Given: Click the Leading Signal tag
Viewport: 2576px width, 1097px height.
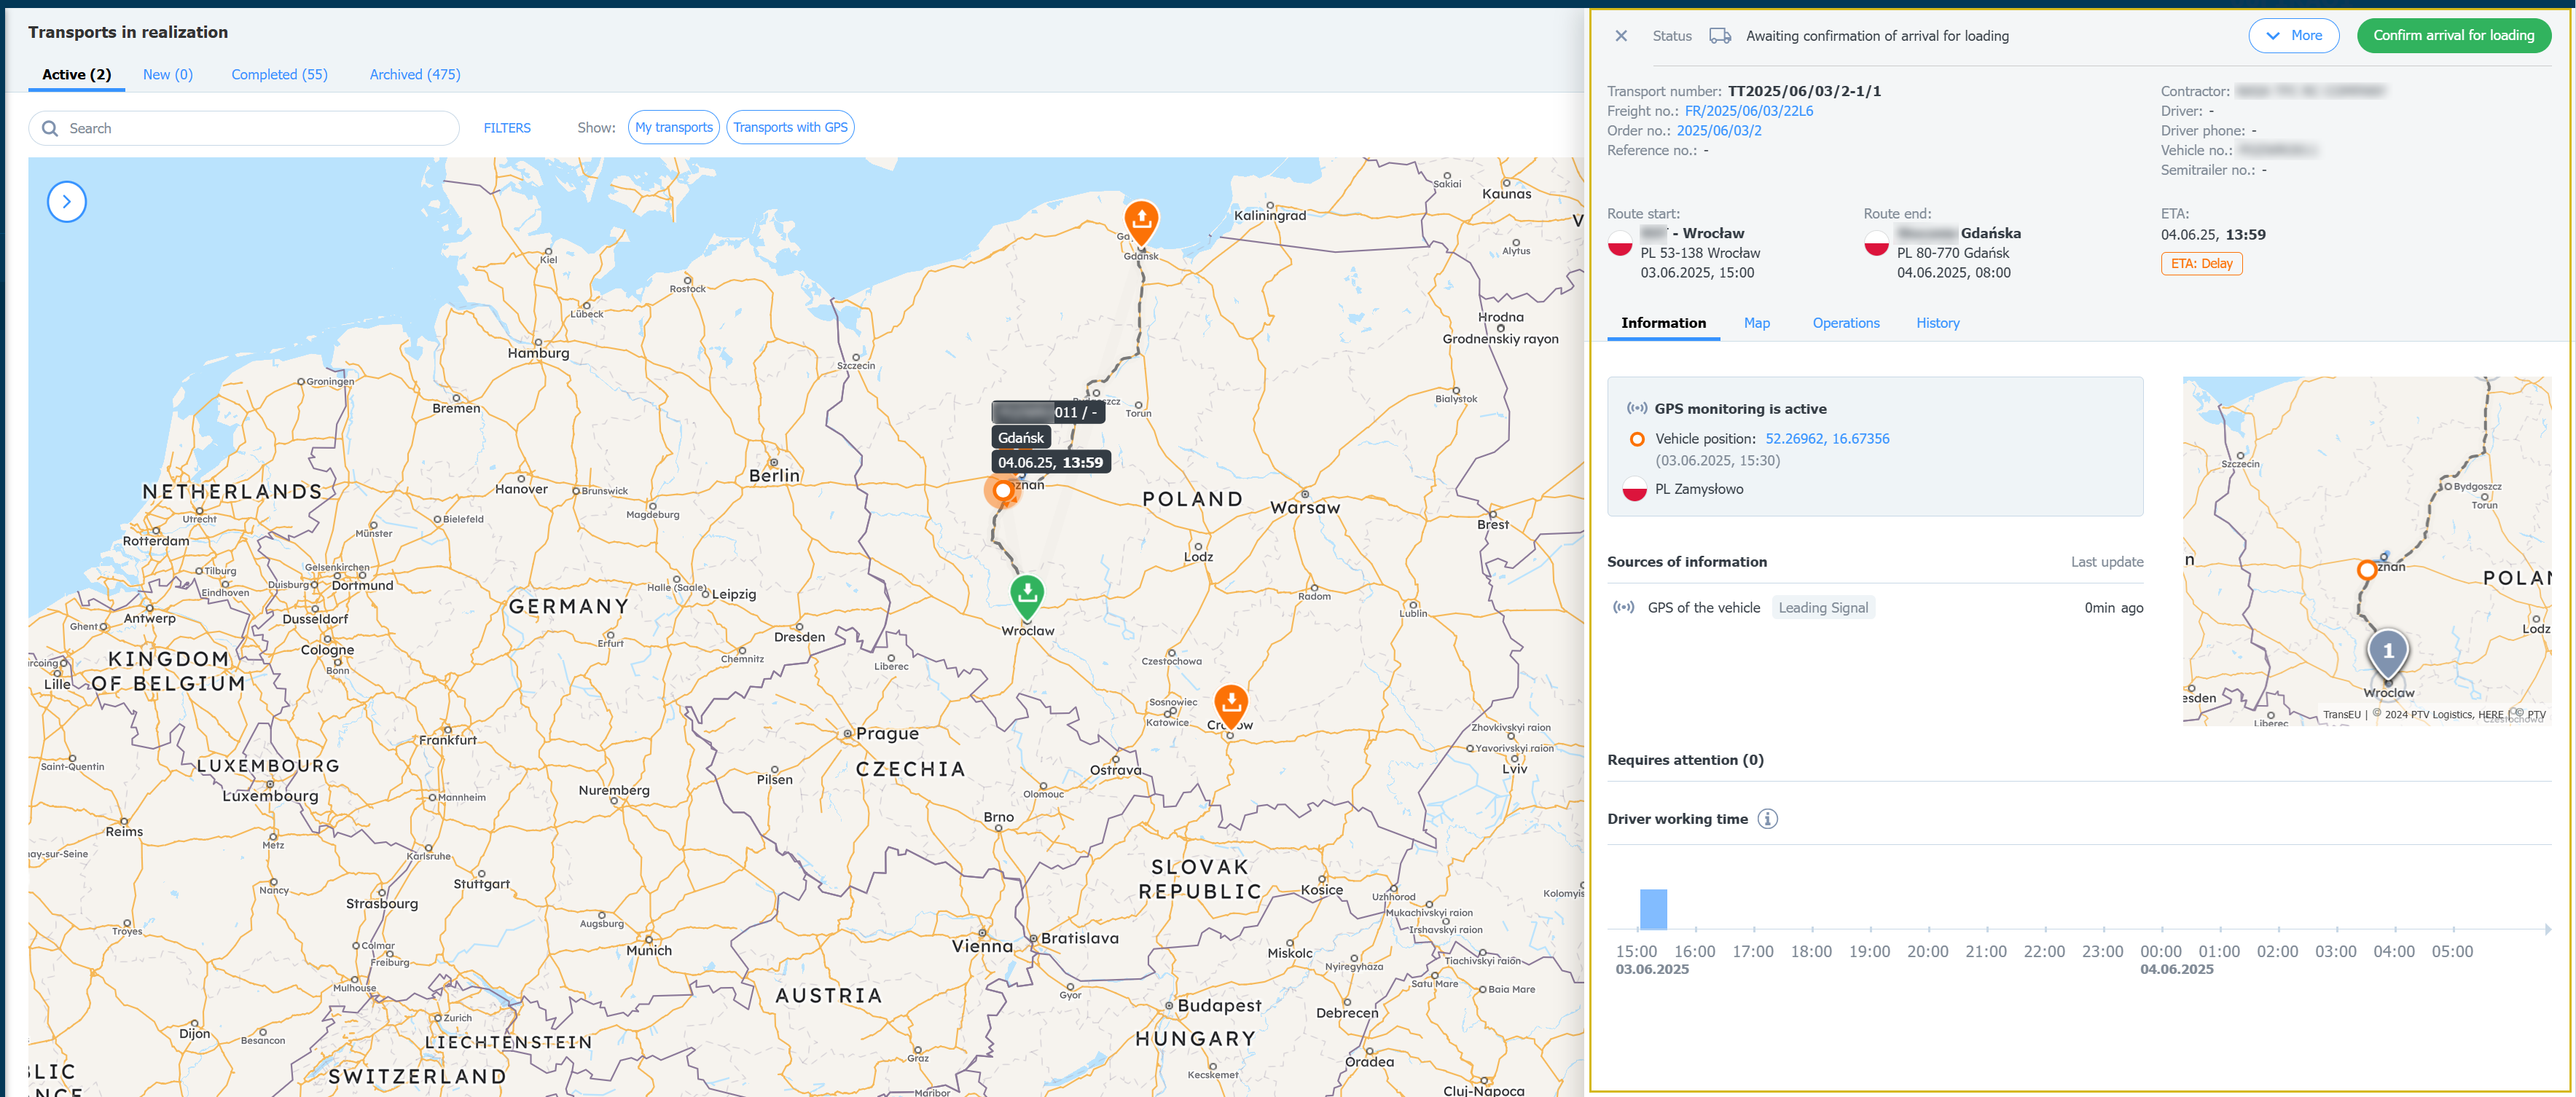Looking at the screenshot, I should 1822,608.
